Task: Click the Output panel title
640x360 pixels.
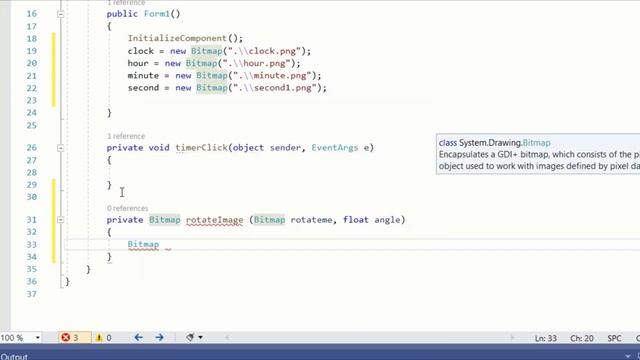Action: pos(14,356)
